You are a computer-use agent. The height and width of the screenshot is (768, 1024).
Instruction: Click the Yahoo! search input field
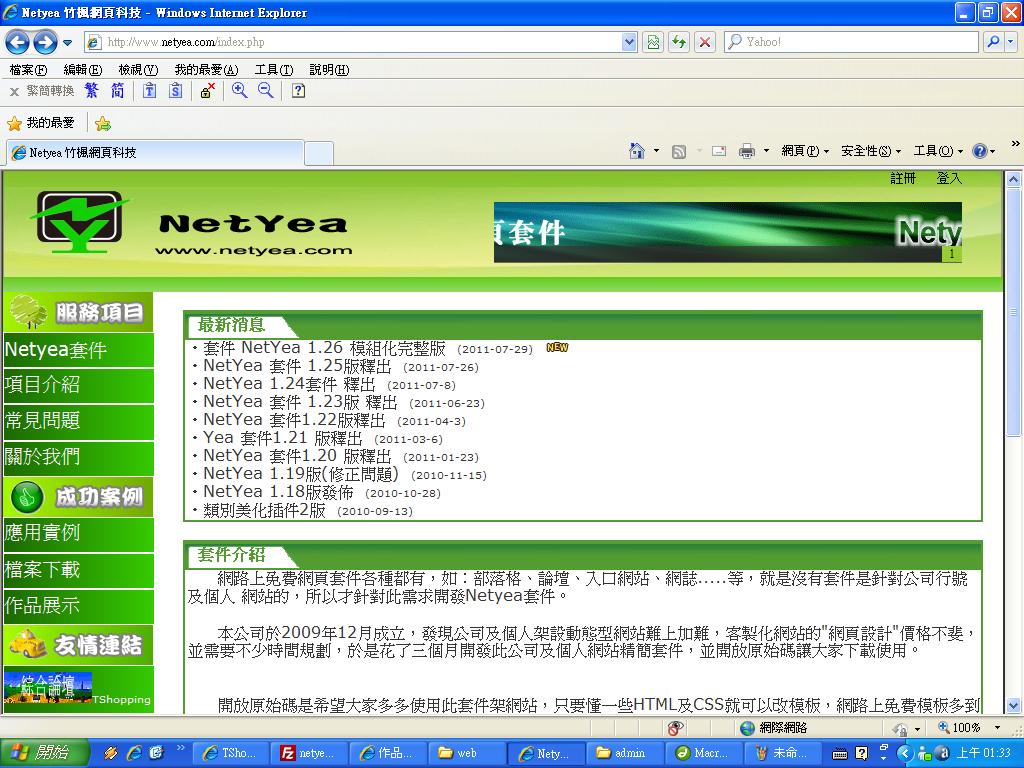851,42
